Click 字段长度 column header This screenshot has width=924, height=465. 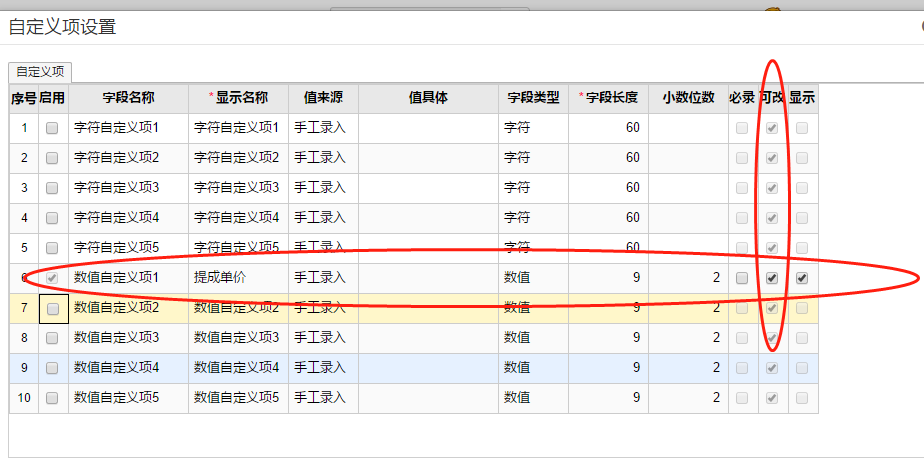[x=608, y=98]
